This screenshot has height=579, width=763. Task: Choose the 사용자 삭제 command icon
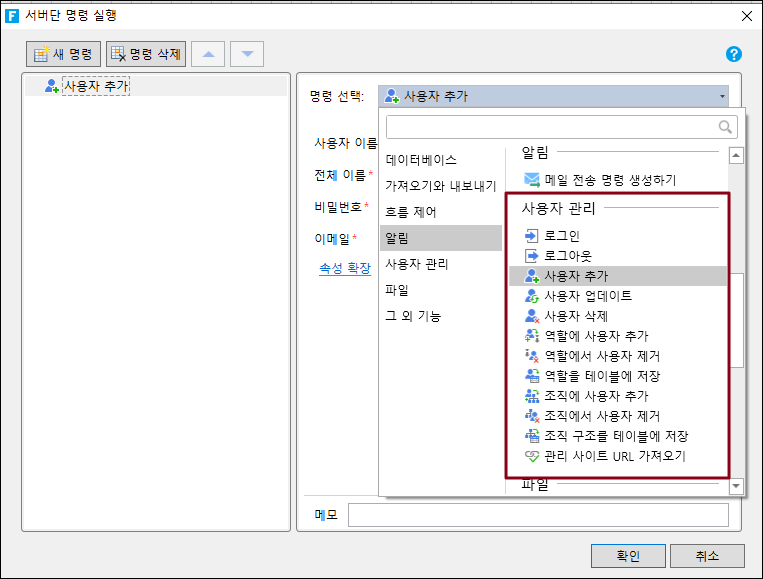click(532, 316)
